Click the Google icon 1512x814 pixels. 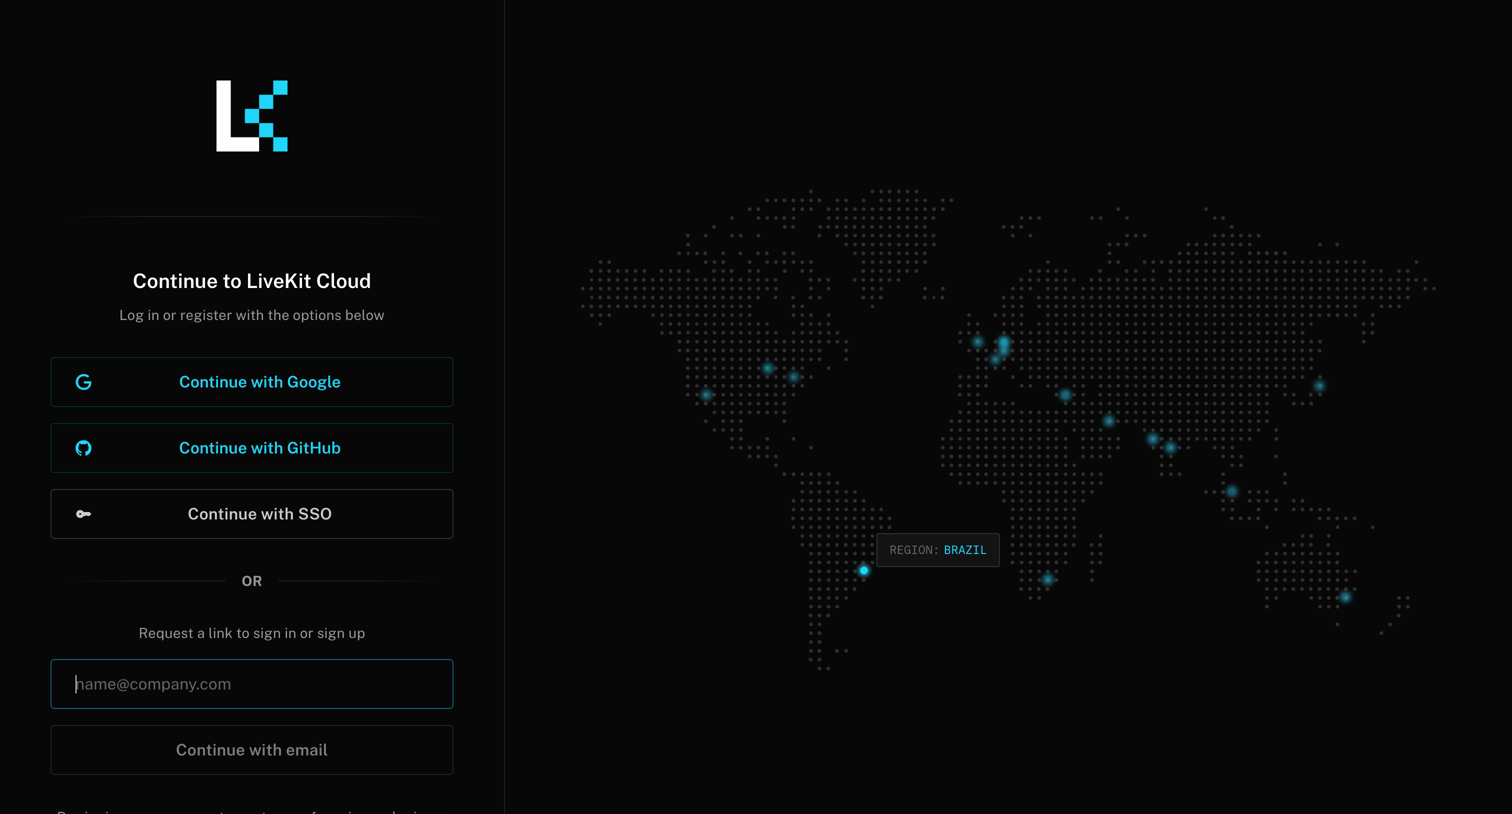pos(84,382)
